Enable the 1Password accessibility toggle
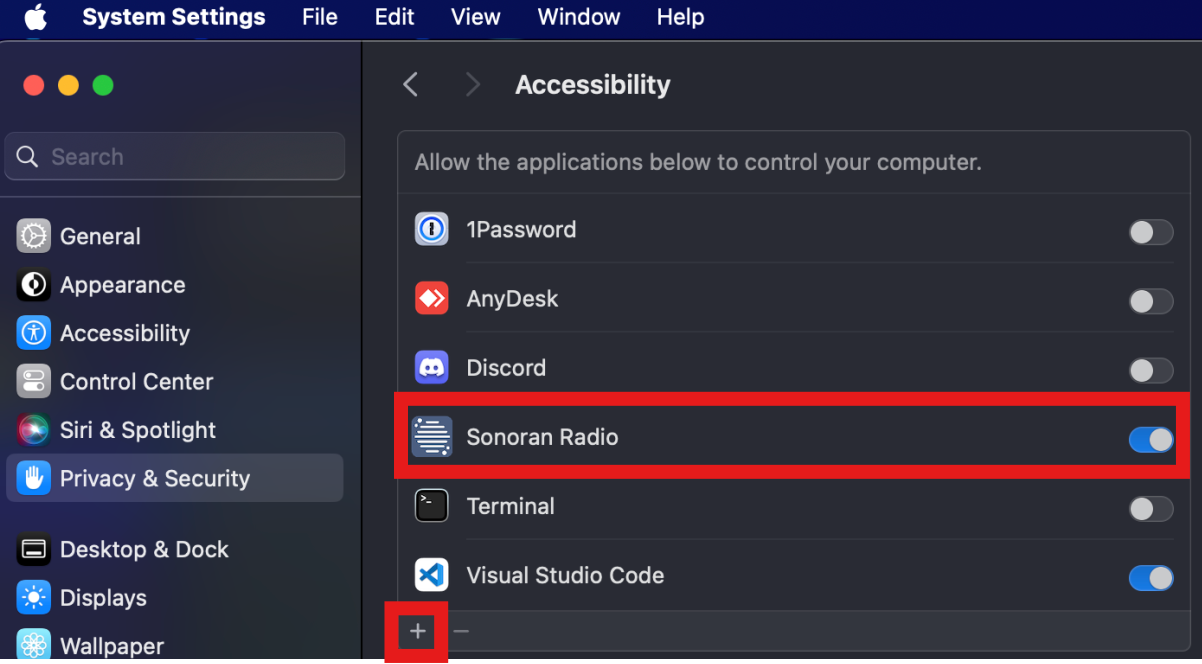This screenshot has height=664, width=1202. [1151, 232]
